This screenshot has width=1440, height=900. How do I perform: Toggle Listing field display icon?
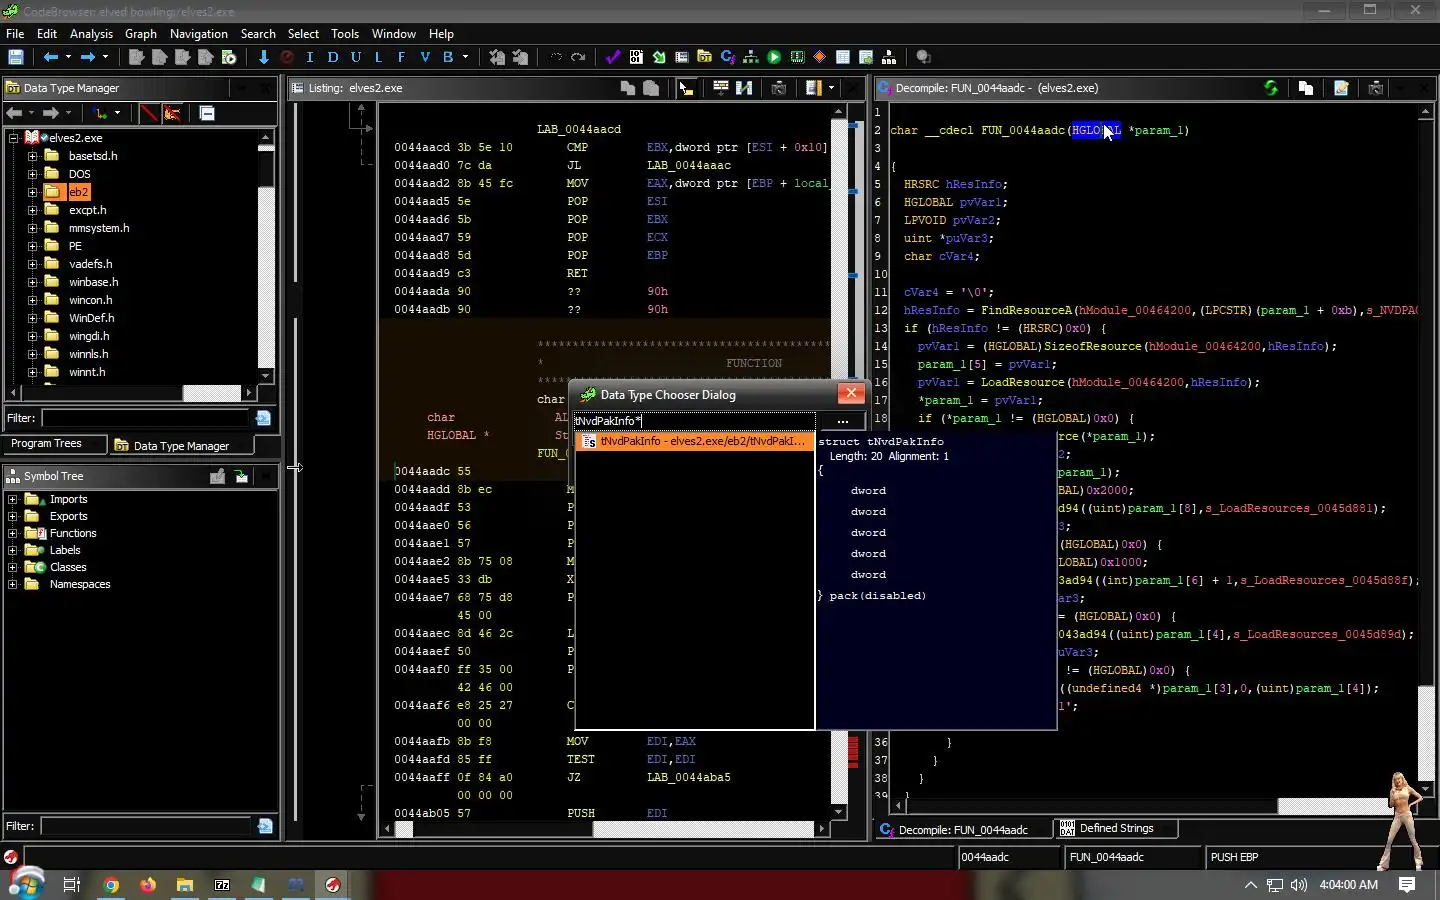click(814, 88)
